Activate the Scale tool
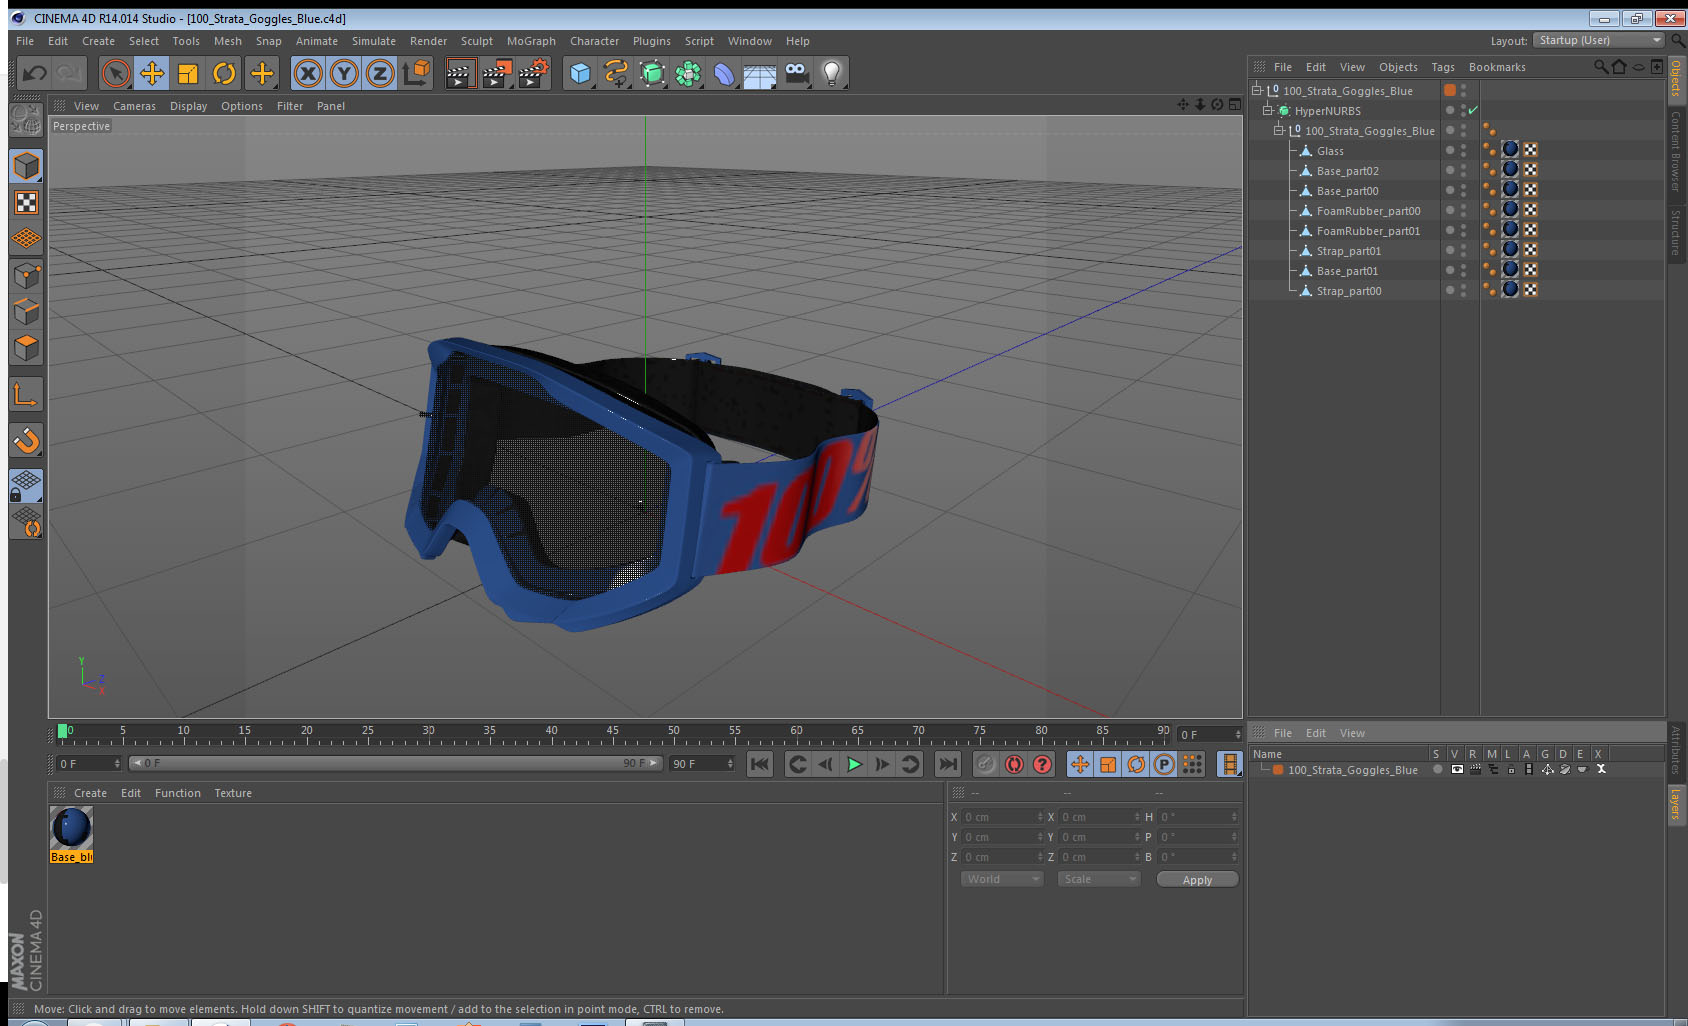 tap(188, 73)
